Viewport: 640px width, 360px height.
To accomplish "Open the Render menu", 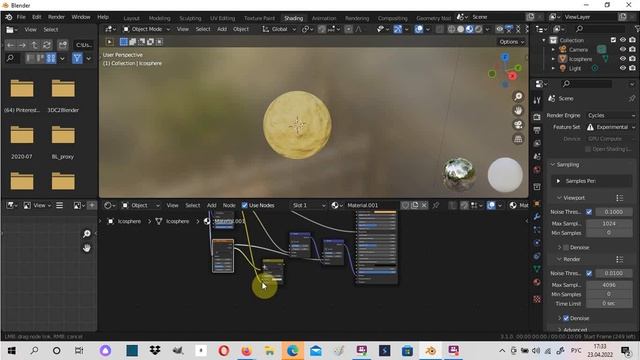I will coord(56,17).
